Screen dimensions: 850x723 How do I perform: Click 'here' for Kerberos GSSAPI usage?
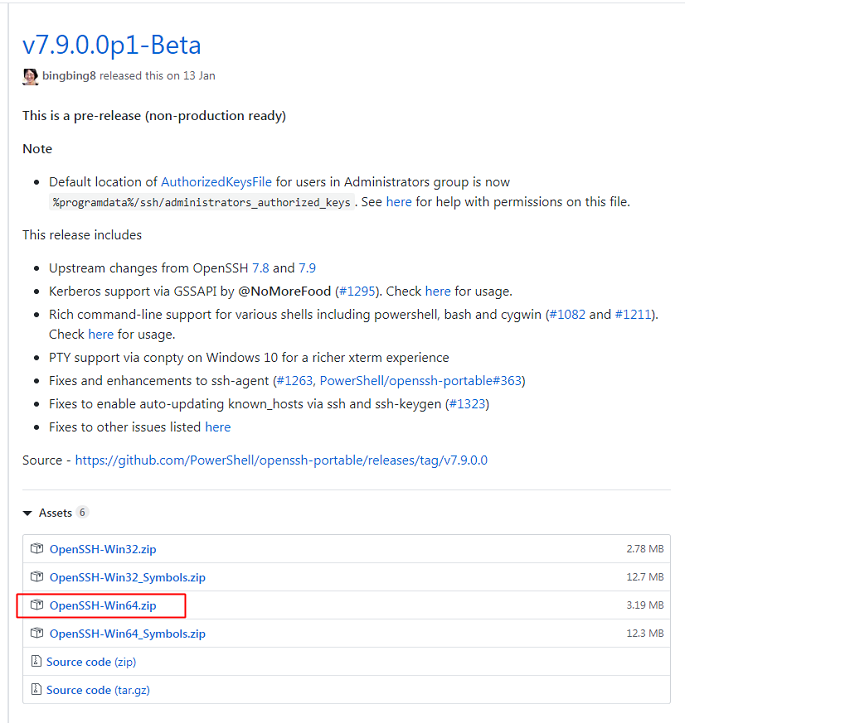point(438,292)
